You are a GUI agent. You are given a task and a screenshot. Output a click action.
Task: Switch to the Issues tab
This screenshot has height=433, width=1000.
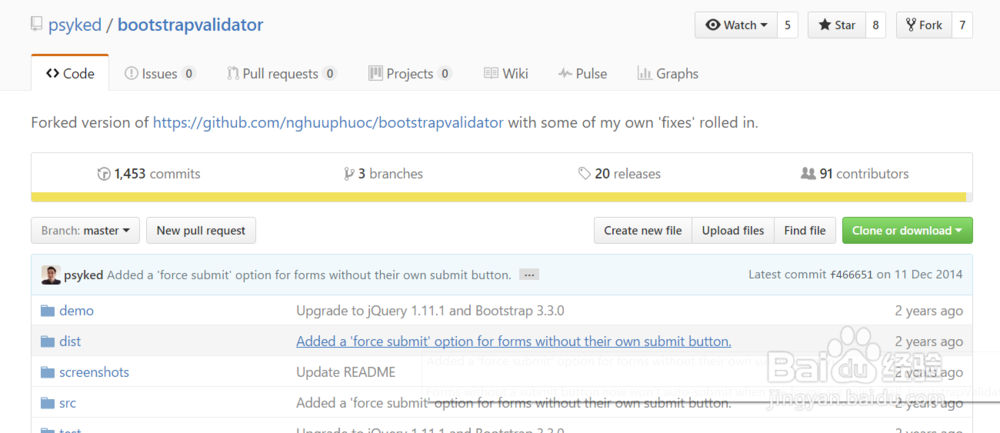(x=160, y=73)
